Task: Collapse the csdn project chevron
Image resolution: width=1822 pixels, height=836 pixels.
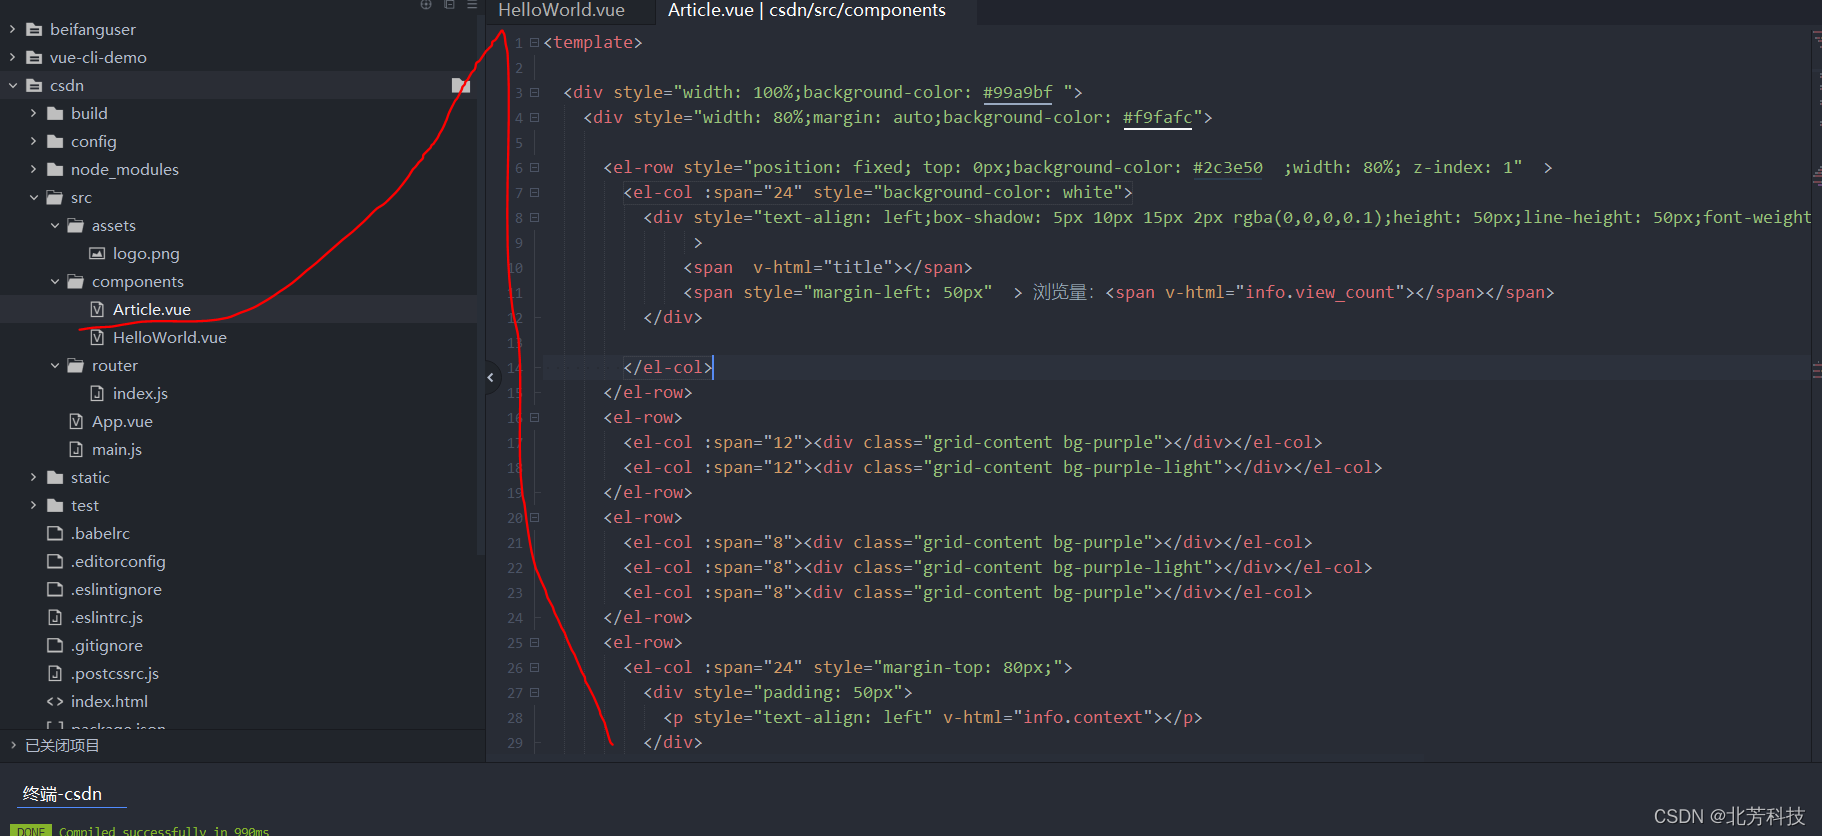Action: 13,86
